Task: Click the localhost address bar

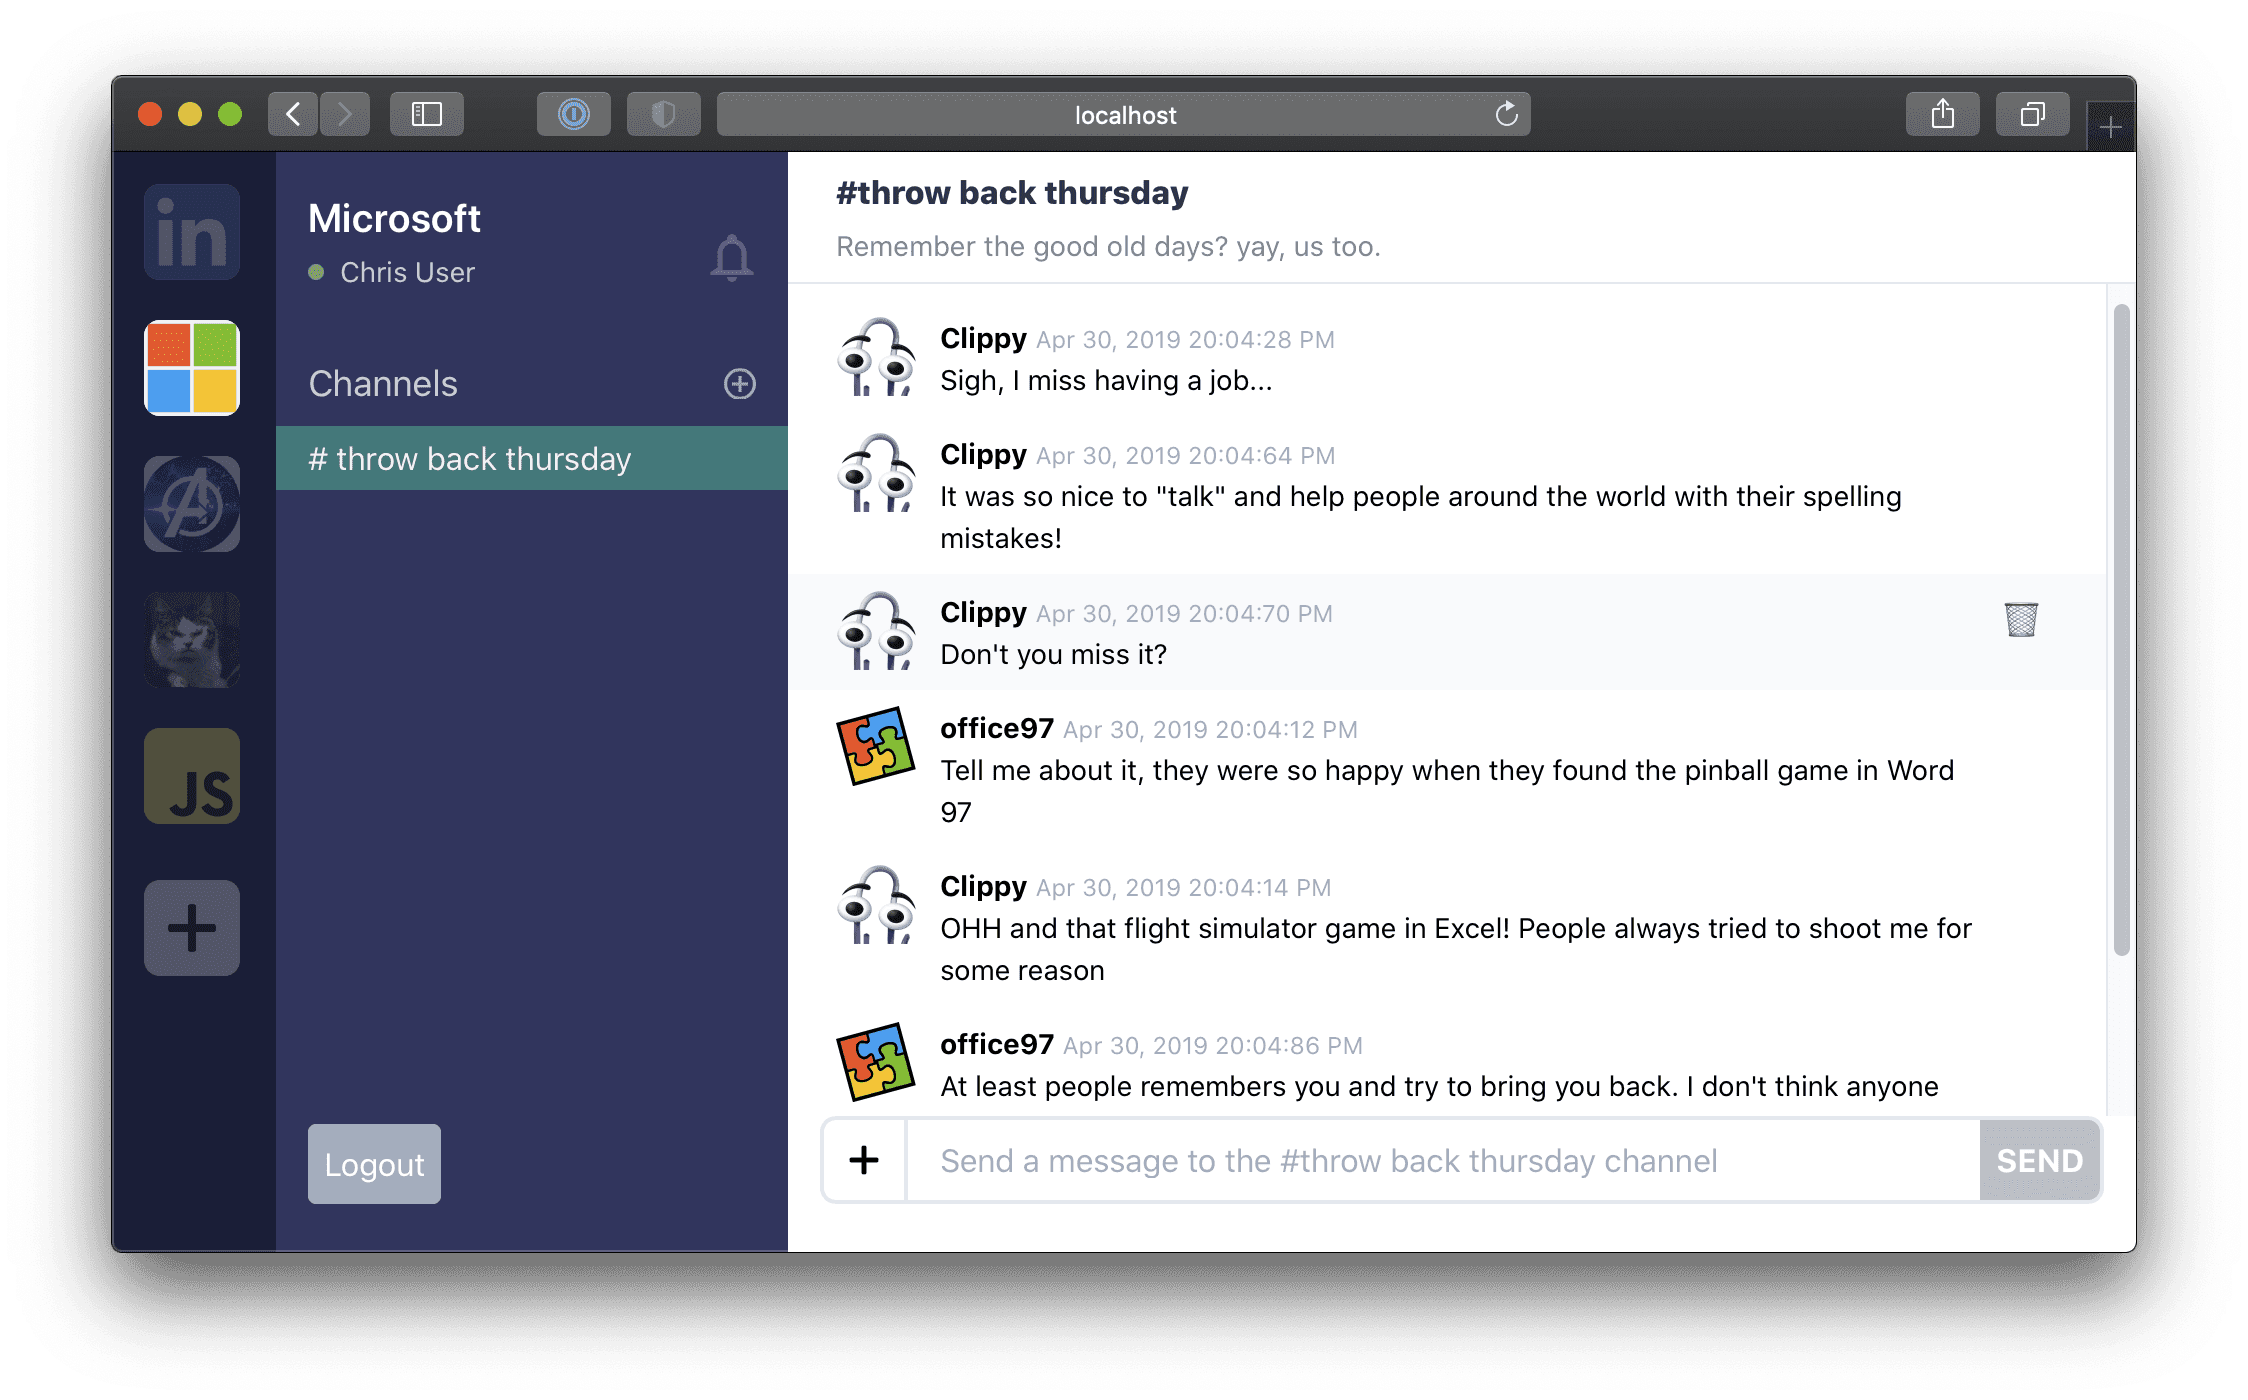Action: tap(1124, 114)
